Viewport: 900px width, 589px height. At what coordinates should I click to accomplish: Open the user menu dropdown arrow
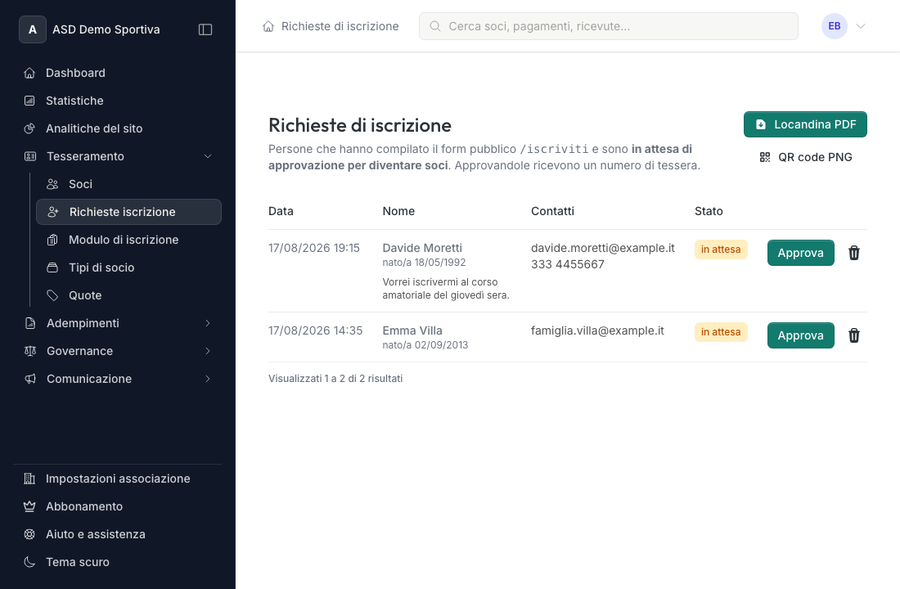860,26
